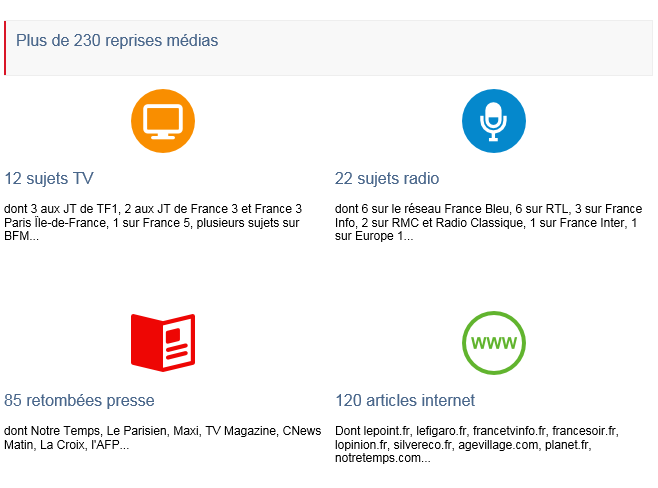Click the orange TV monitor icon

tap(163, 121)
